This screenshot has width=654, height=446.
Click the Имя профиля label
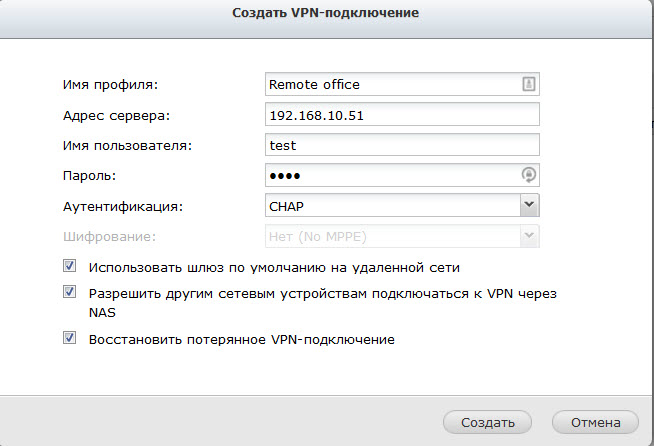111,85
